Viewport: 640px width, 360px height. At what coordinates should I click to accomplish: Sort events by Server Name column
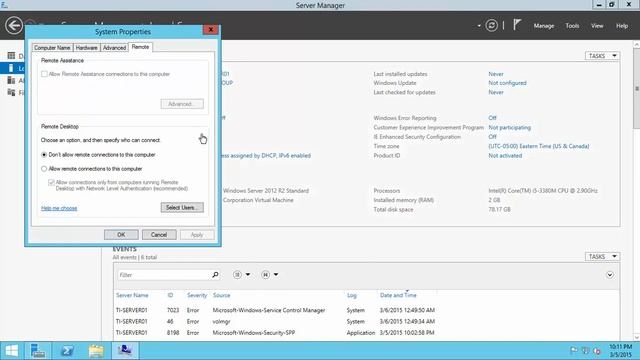pyautogui.click(x=132, y=295)
